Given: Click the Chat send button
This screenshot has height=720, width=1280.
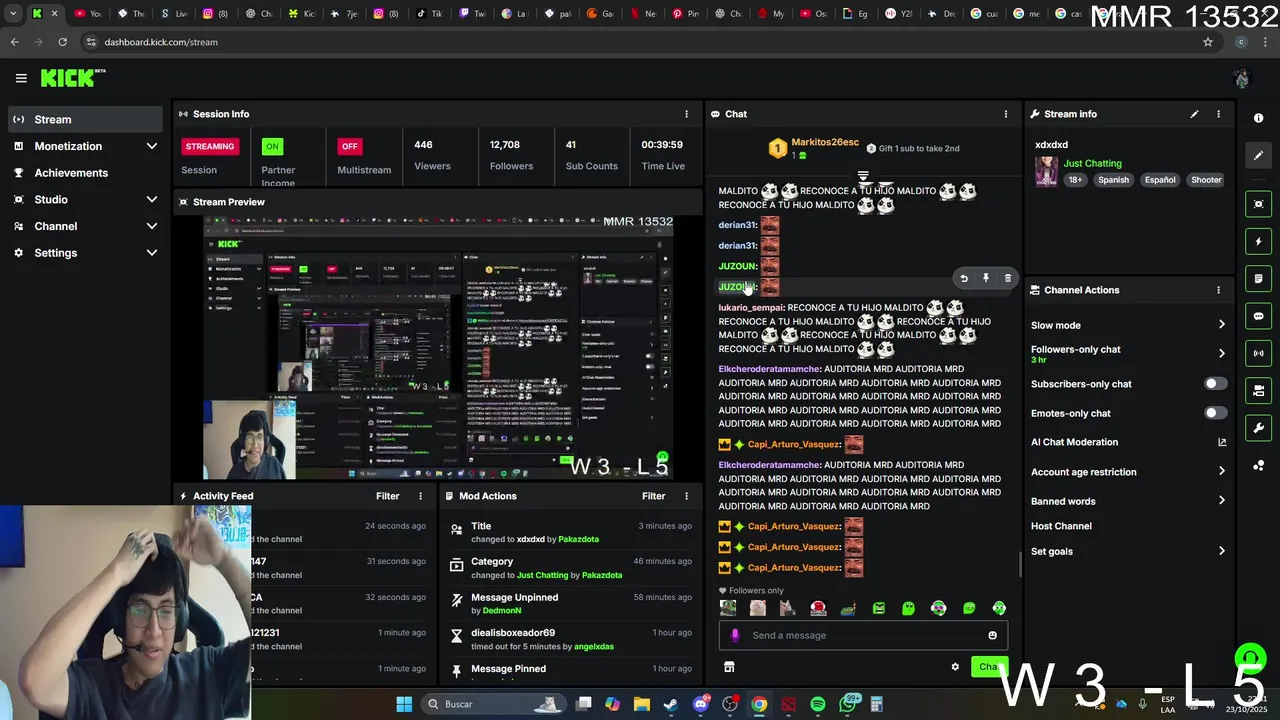Looking at the screenshot, I should (989, 667).
